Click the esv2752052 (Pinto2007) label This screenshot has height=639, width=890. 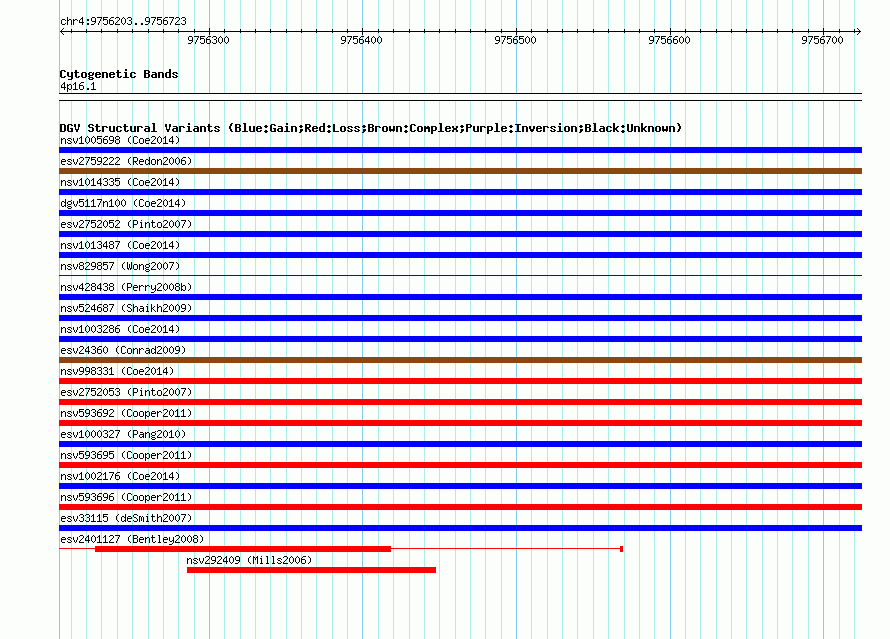coord(126,224)
